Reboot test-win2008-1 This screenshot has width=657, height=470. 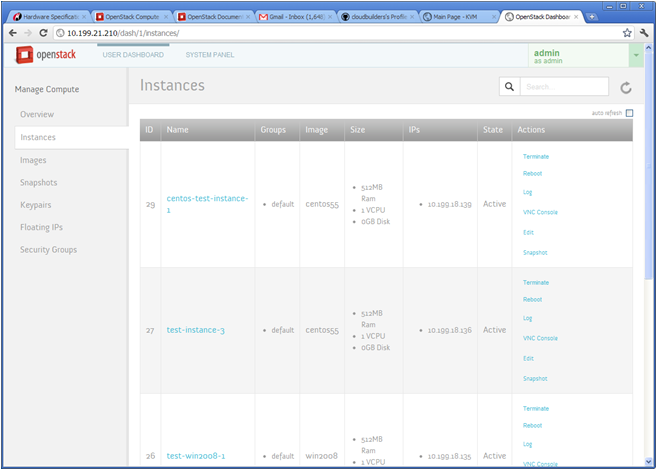[x=532, y=426]
